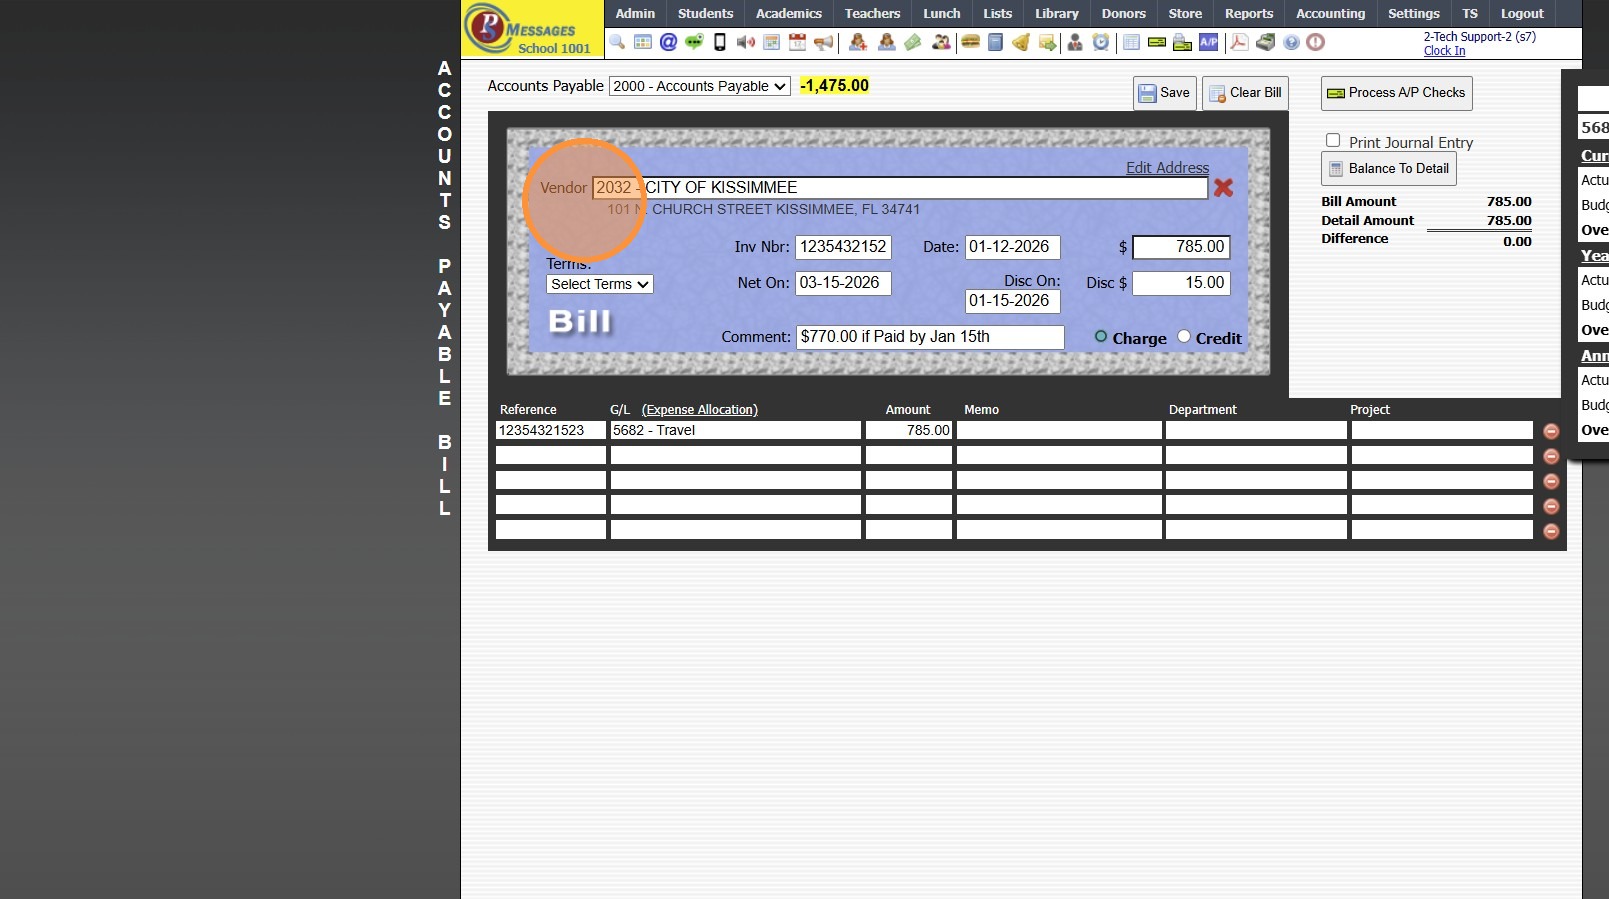Click the Clear Bill button
This screenshot has width=1609, height=899.
point(1245,93)
